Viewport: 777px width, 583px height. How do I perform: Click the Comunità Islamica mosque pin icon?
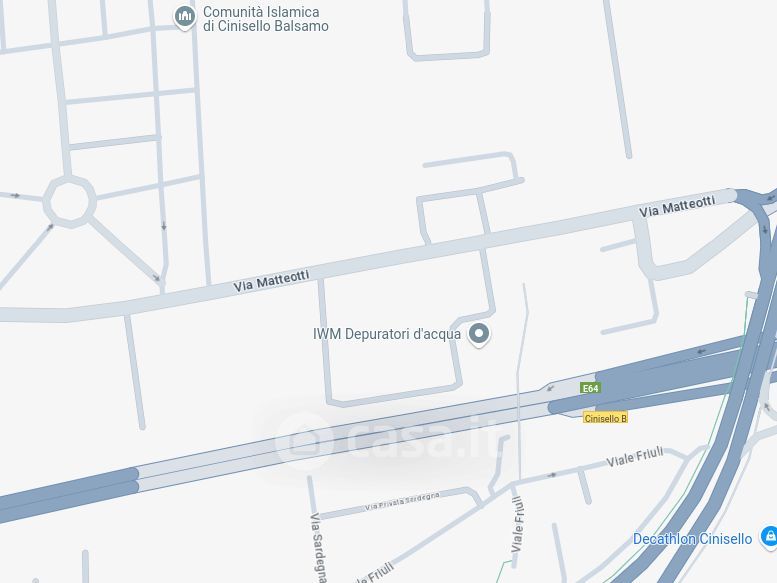pyautogui.click(x=185, y=17)
